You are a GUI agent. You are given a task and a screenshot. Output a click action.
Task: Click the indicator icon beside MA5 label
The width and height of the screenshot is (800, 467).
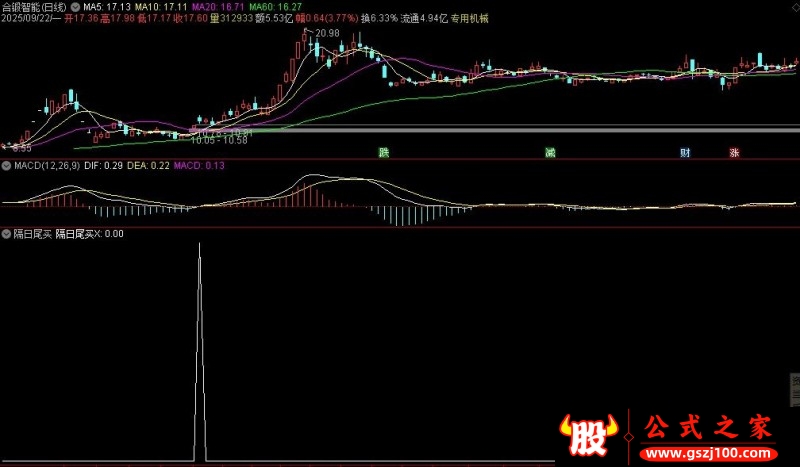[x=76, y=5]
